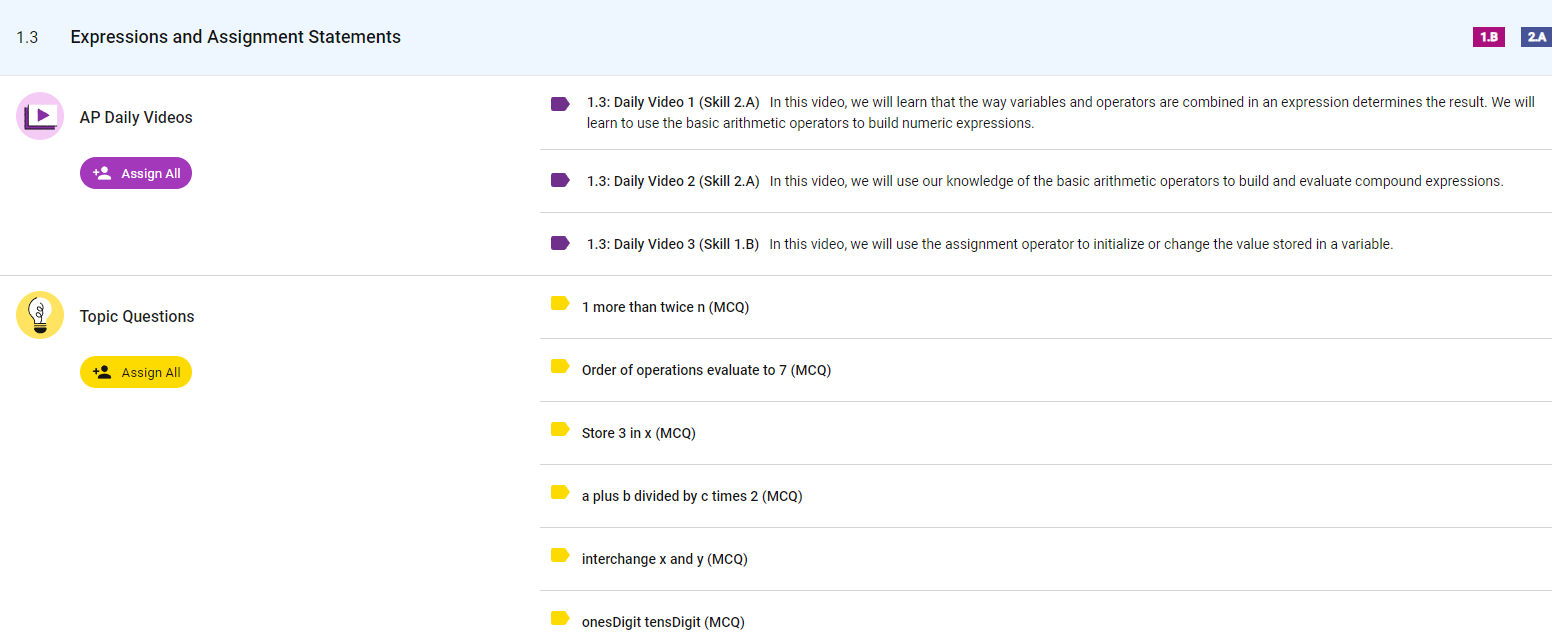
Task: Open 1.3: Daily Video 3 (Skill 1.B)
Action: (x=673, y=244)
